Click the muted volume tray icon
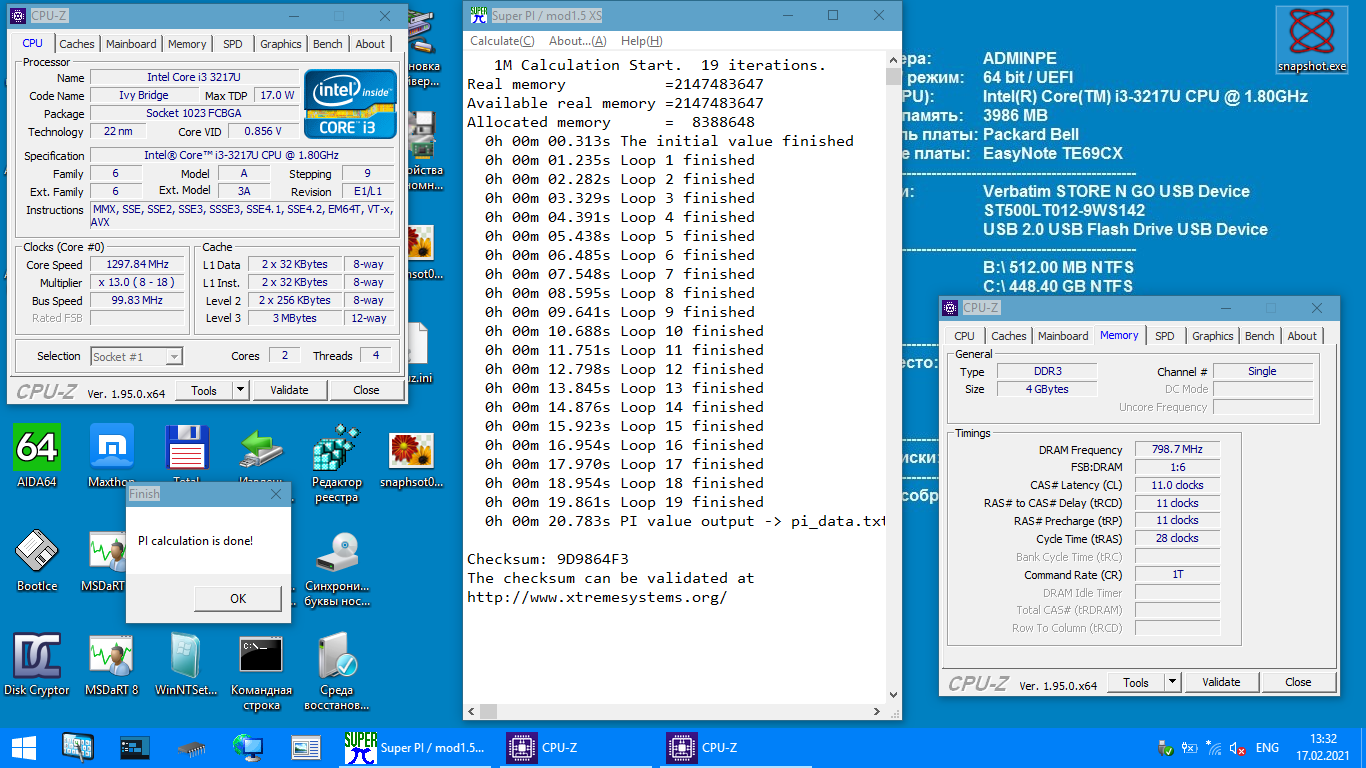 point(1237,748)
